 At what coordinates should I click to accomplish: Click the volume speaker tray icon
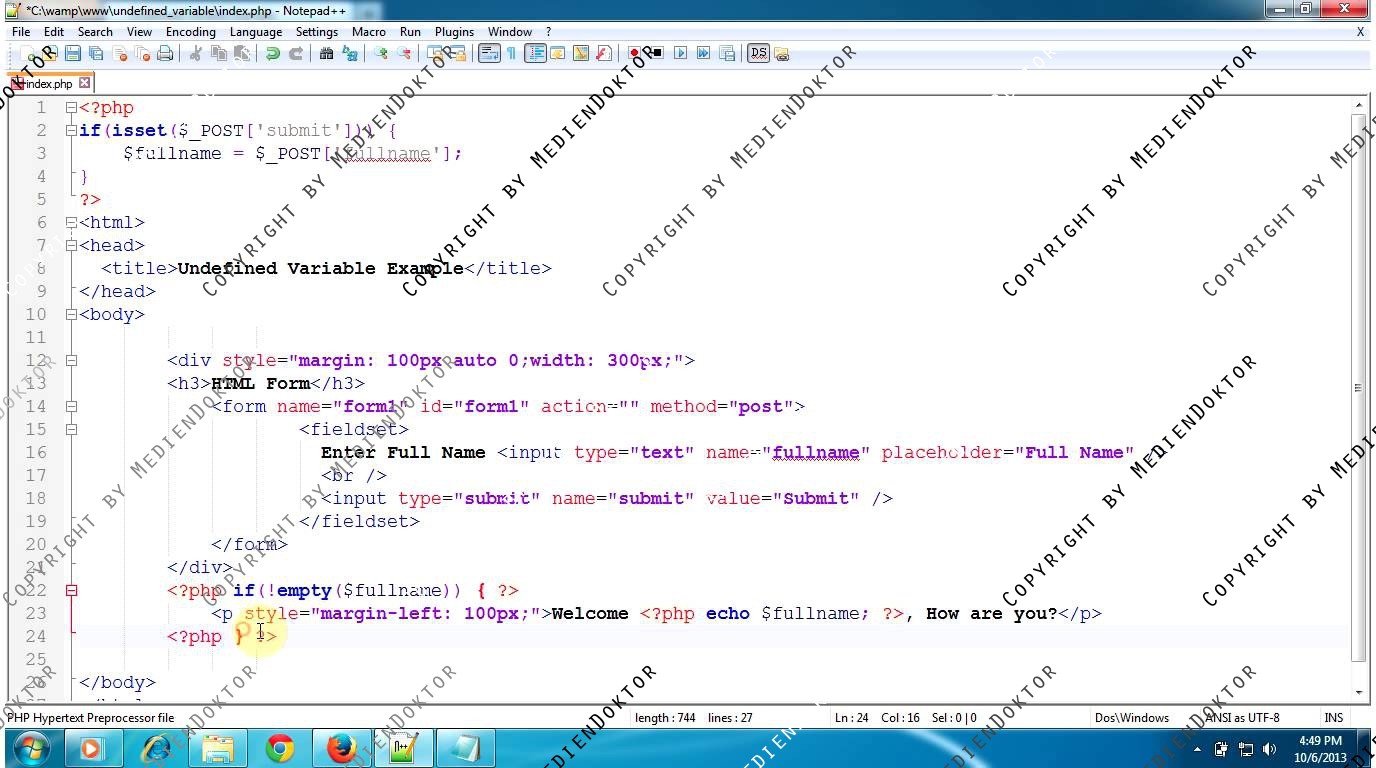click(x=1270, y=749)
